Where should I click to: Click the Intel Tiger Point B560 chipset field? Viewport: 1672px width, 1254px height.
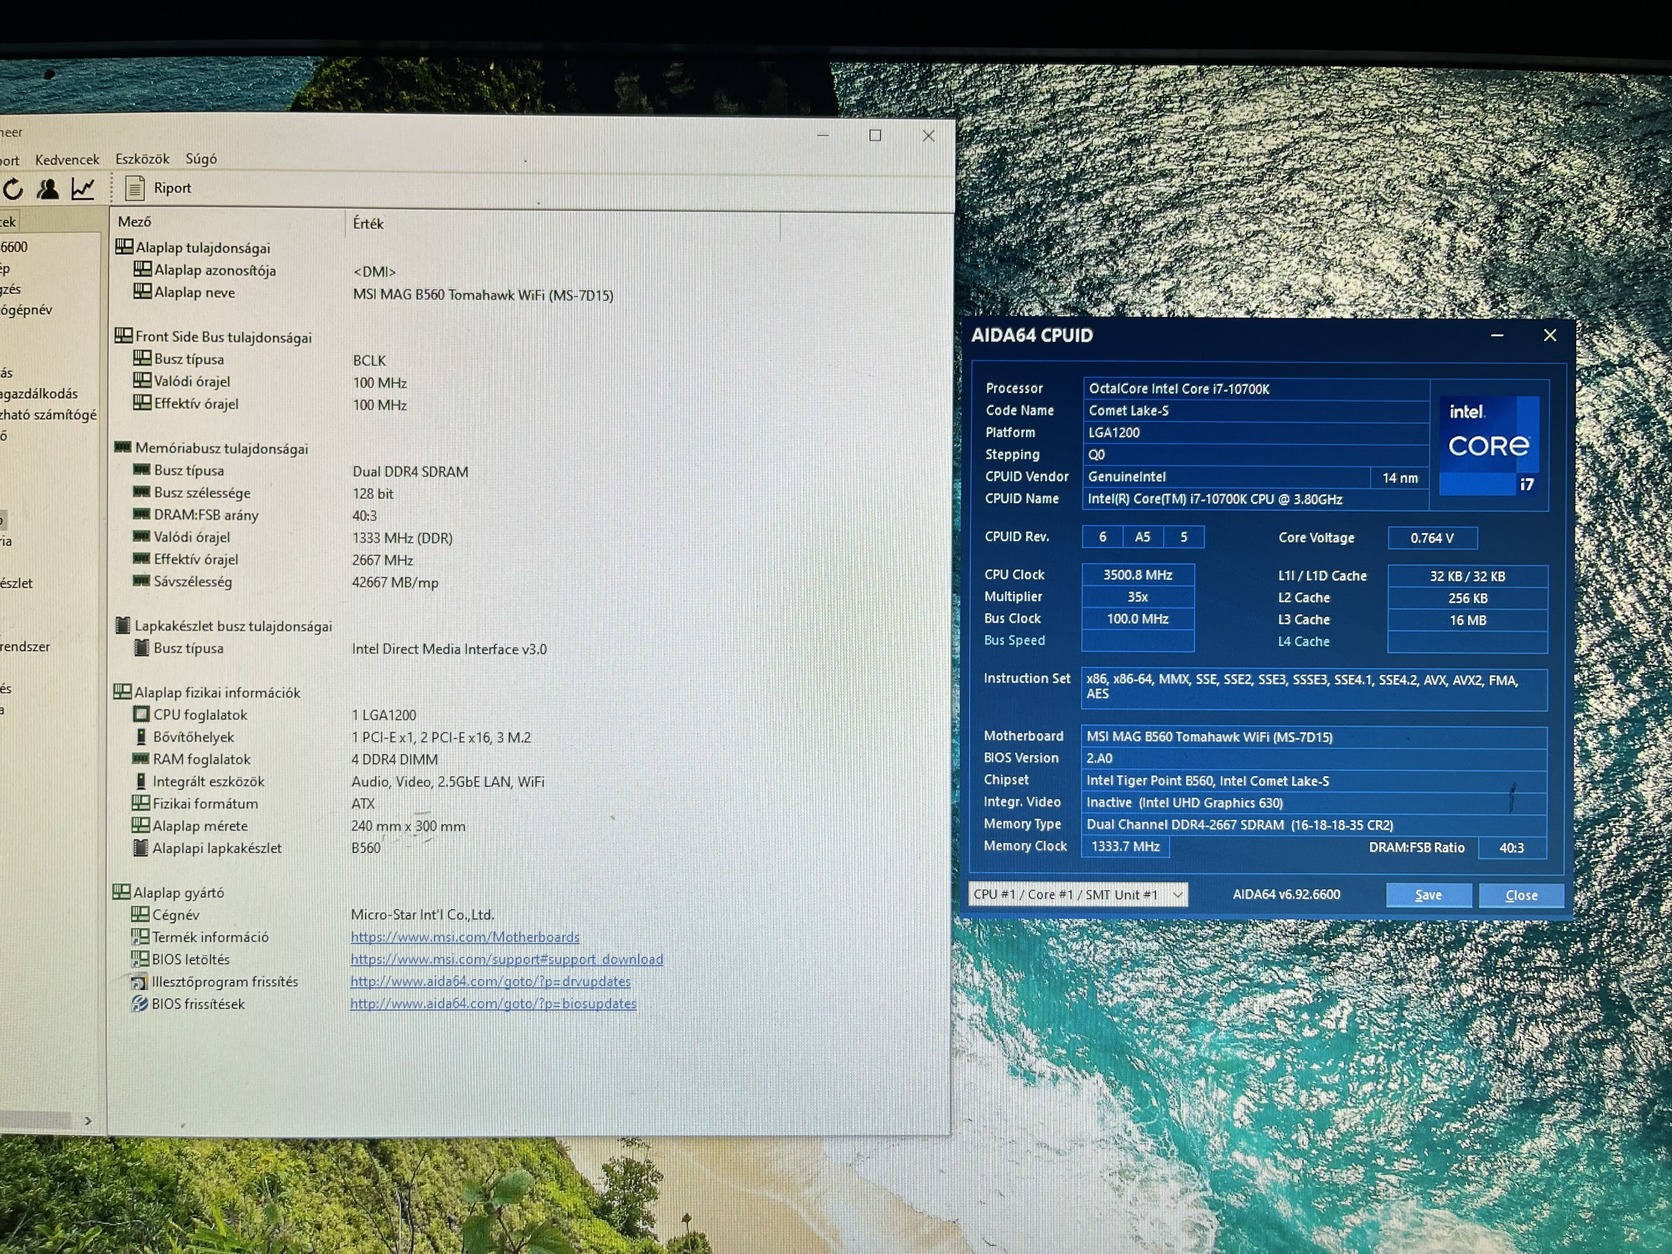(1314, 780)
